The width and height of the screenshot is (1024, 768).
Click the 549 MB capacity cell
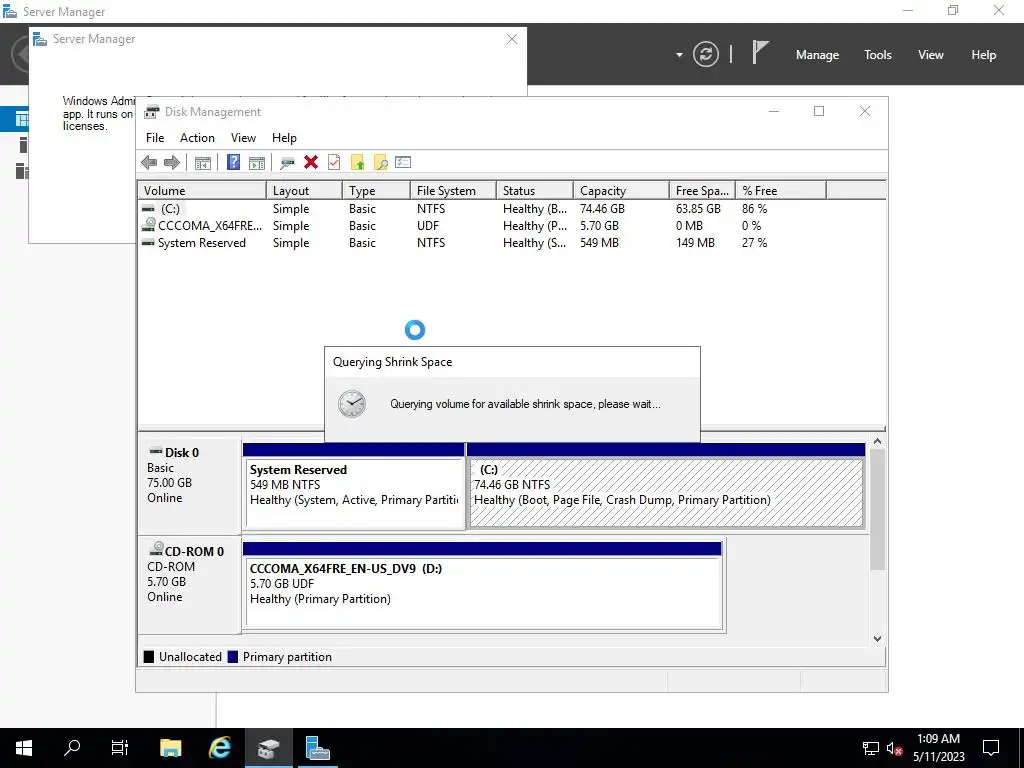(x=599, y=243)
